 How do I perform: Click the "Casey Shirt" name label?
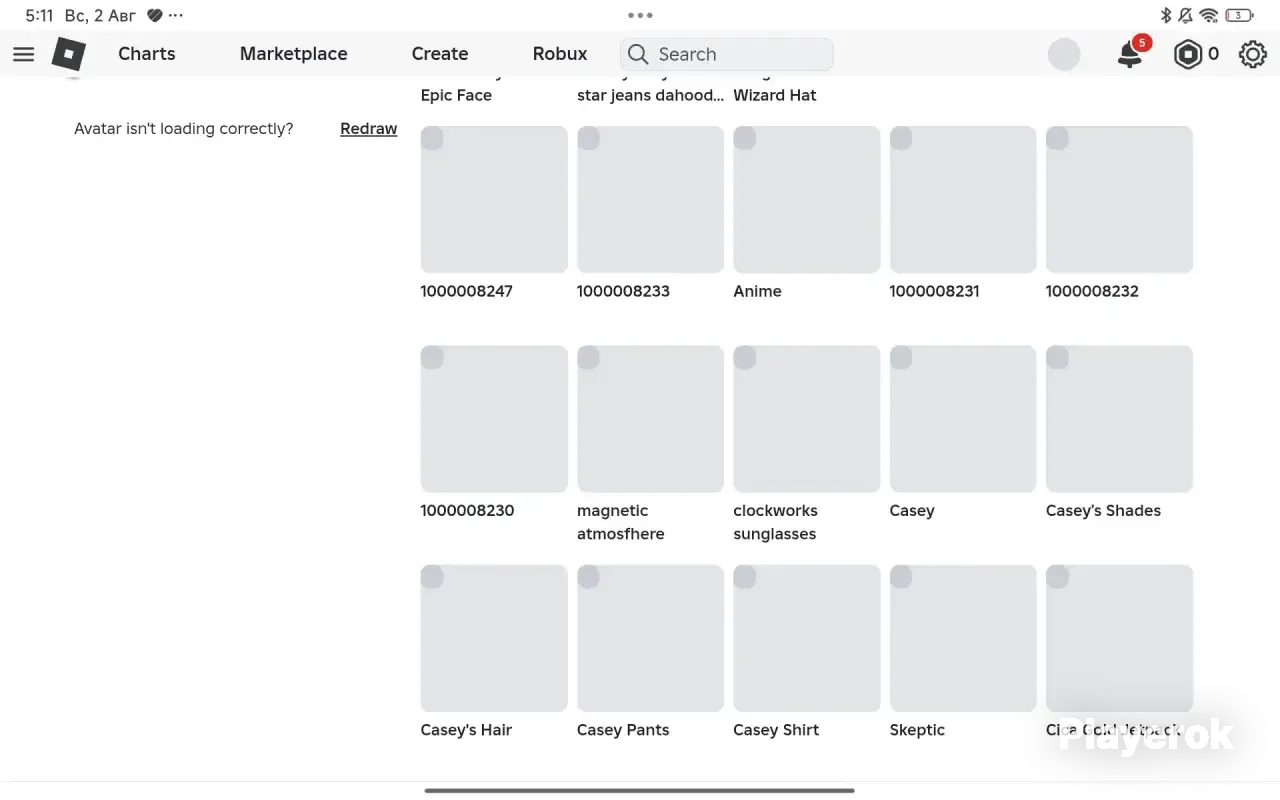(776, 730)
